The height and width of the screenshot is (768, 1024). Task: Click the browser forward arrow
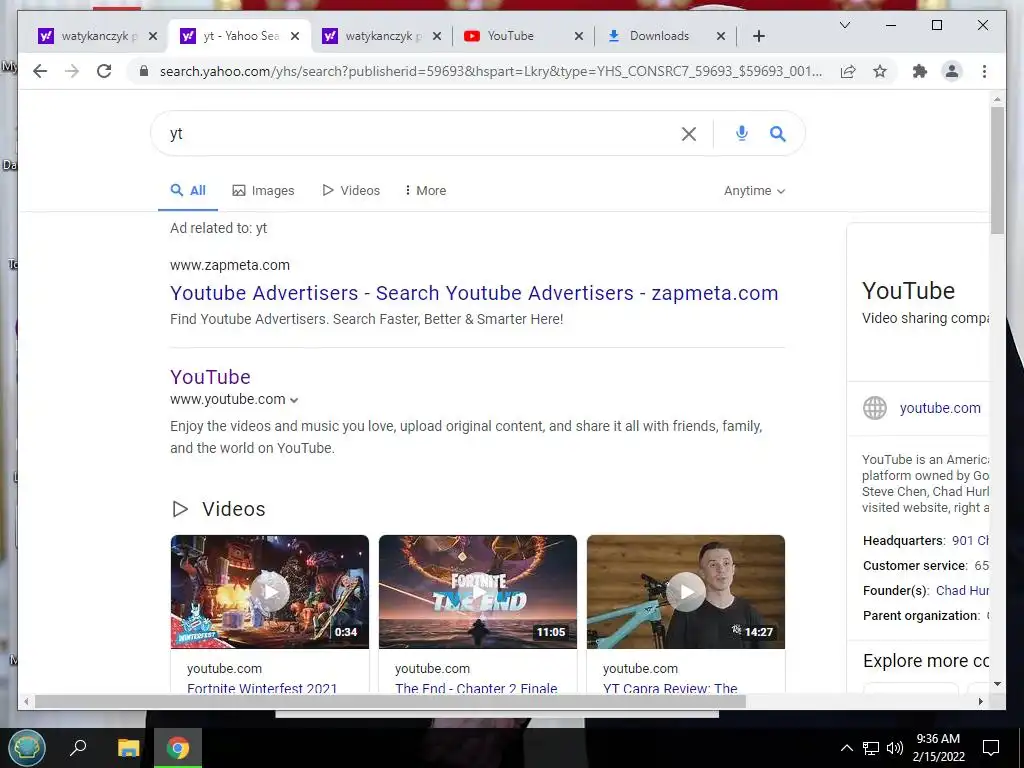point(72,71)
